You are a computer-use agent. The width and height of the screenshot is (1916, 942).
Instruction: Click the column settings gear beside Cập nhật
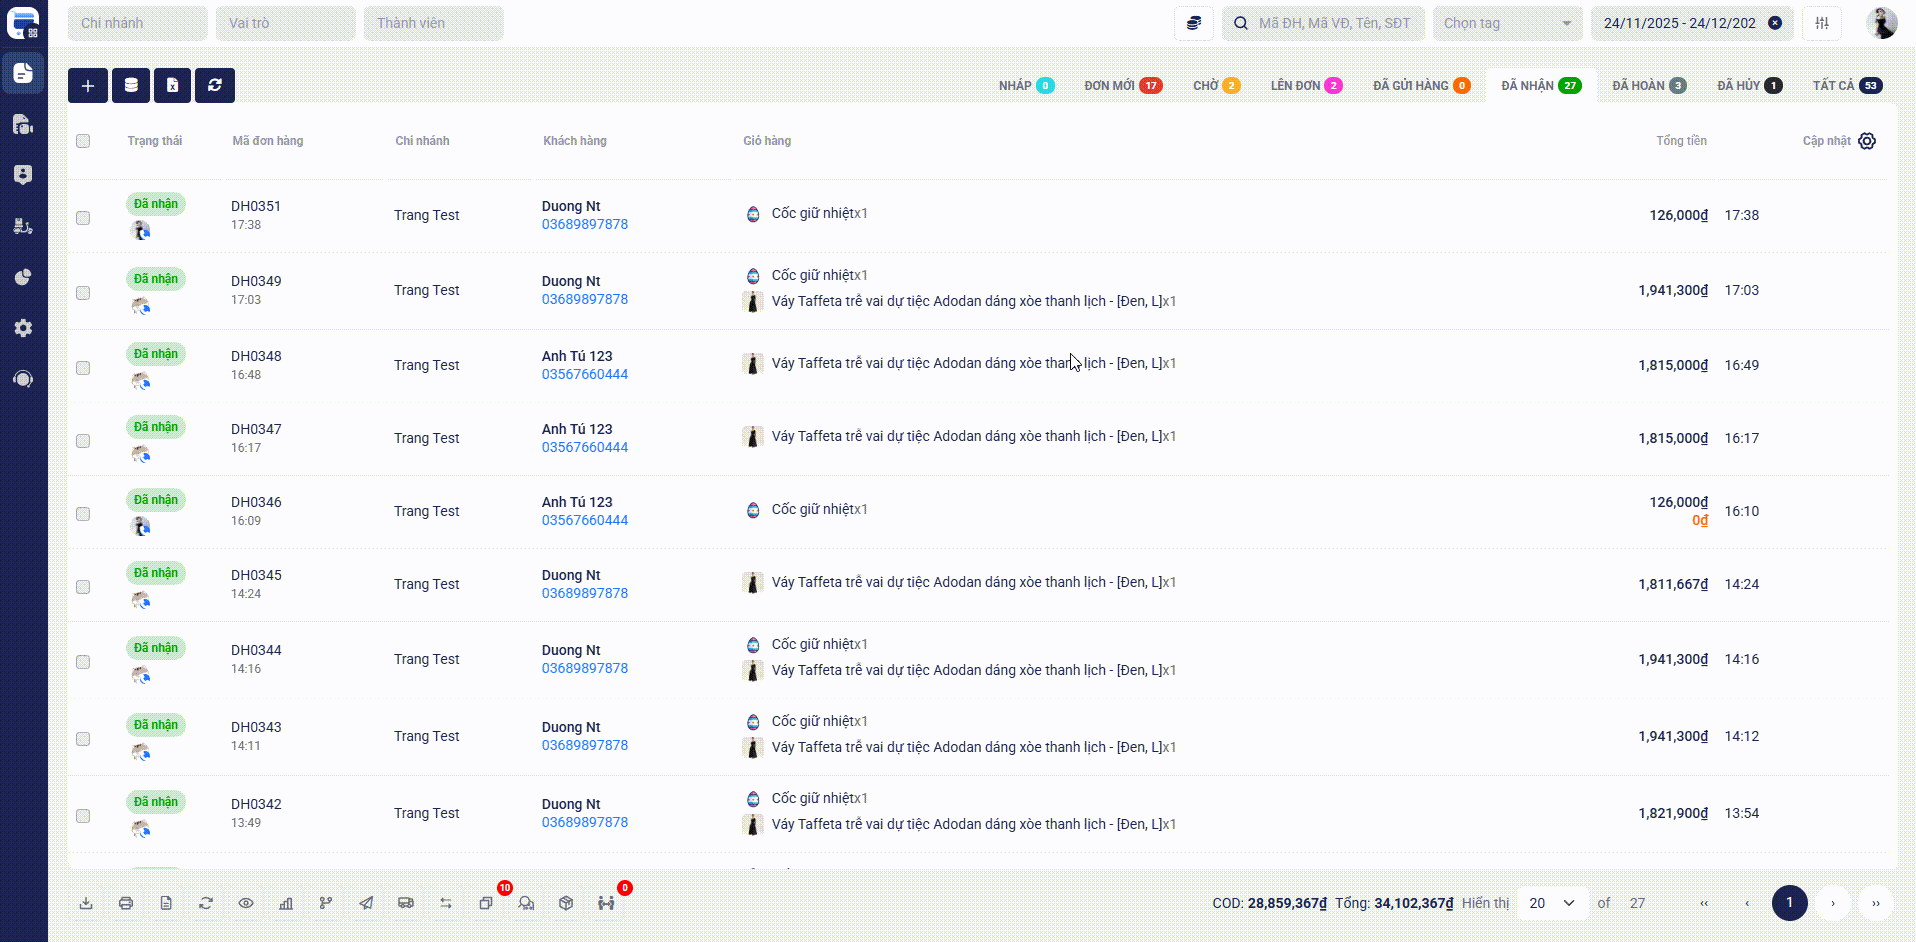pos(1867,141)
